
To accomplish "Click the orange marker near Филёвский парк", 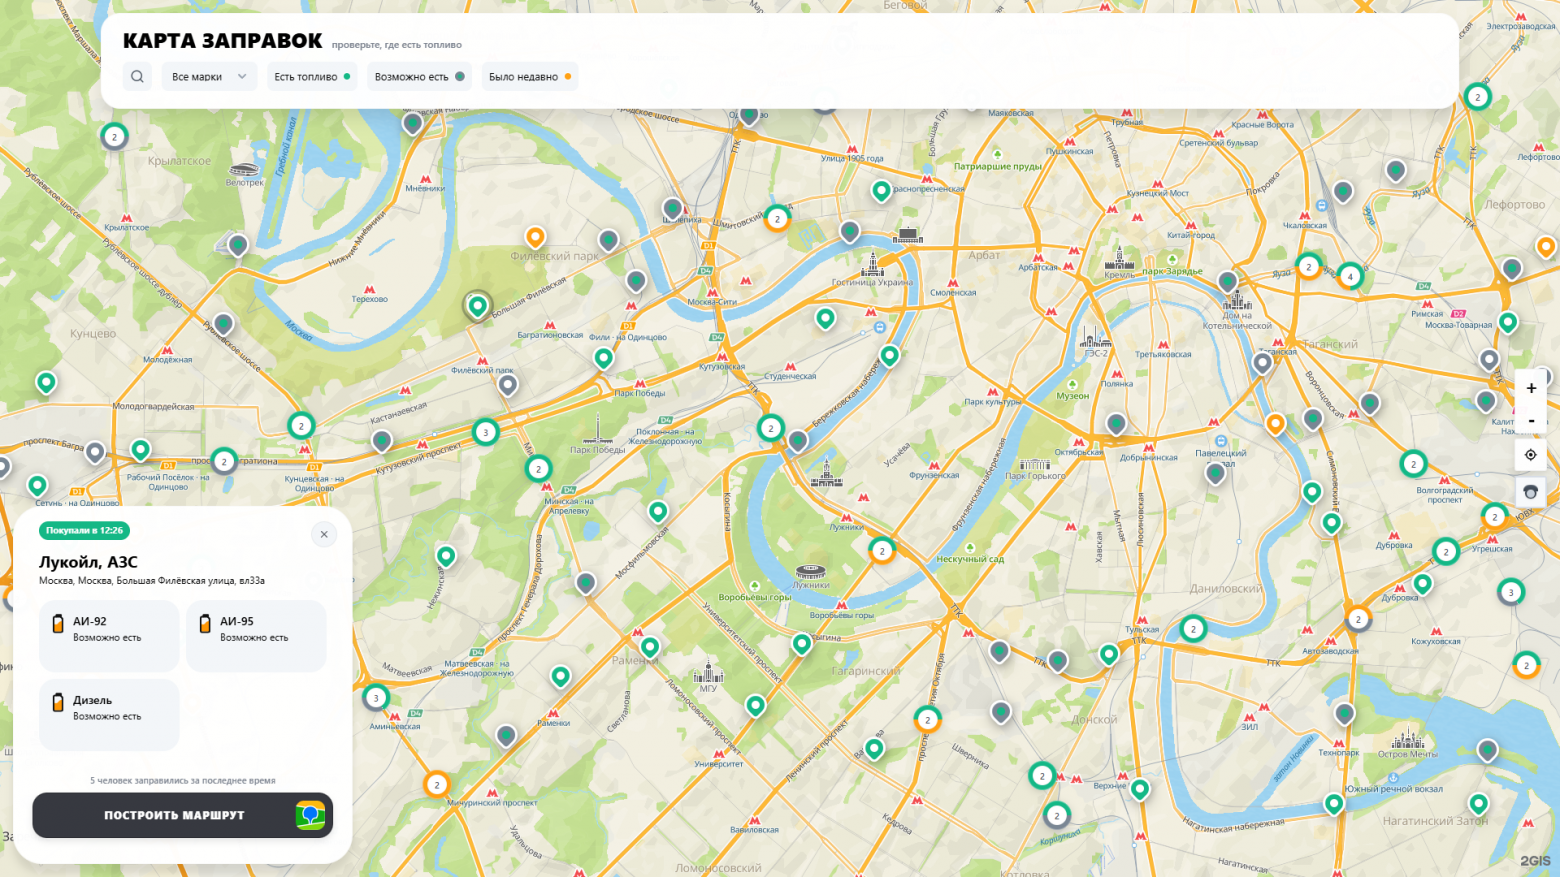I will (535, 237).
